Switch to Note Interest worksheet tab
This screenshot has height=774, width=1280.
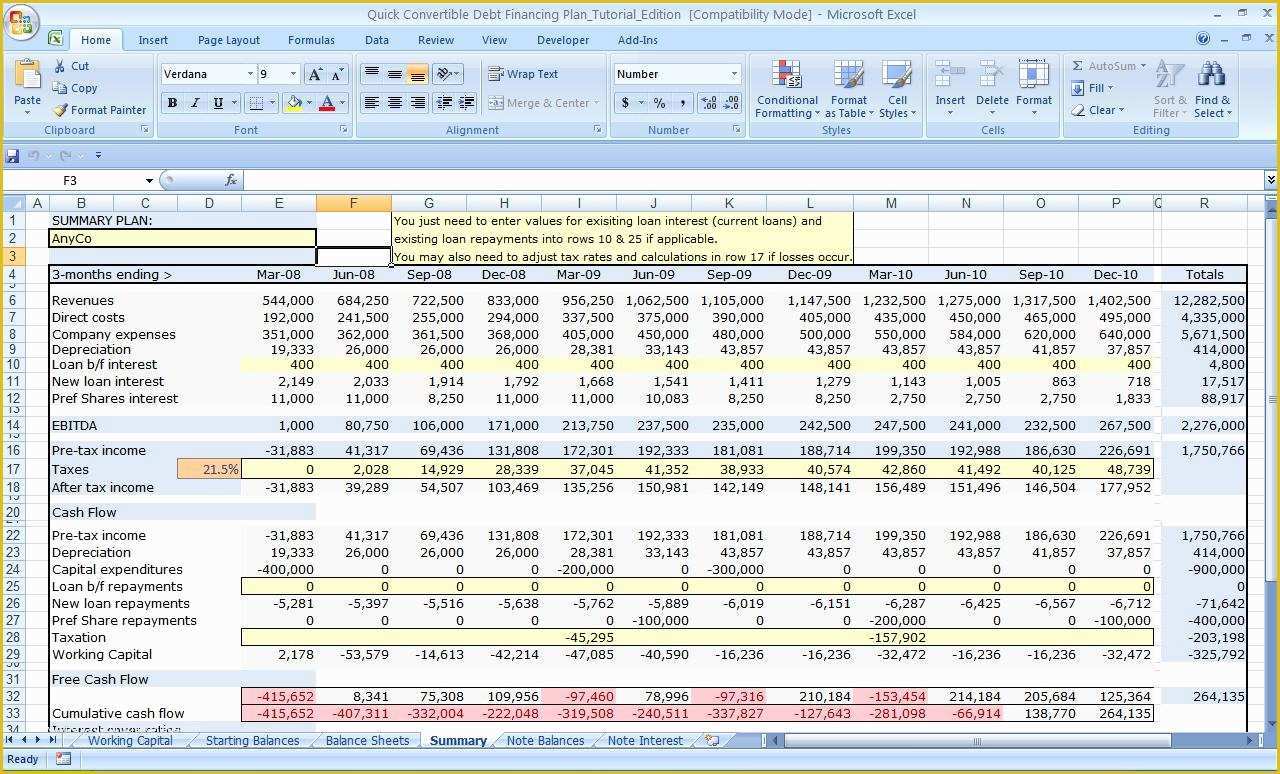click(645, 741)
